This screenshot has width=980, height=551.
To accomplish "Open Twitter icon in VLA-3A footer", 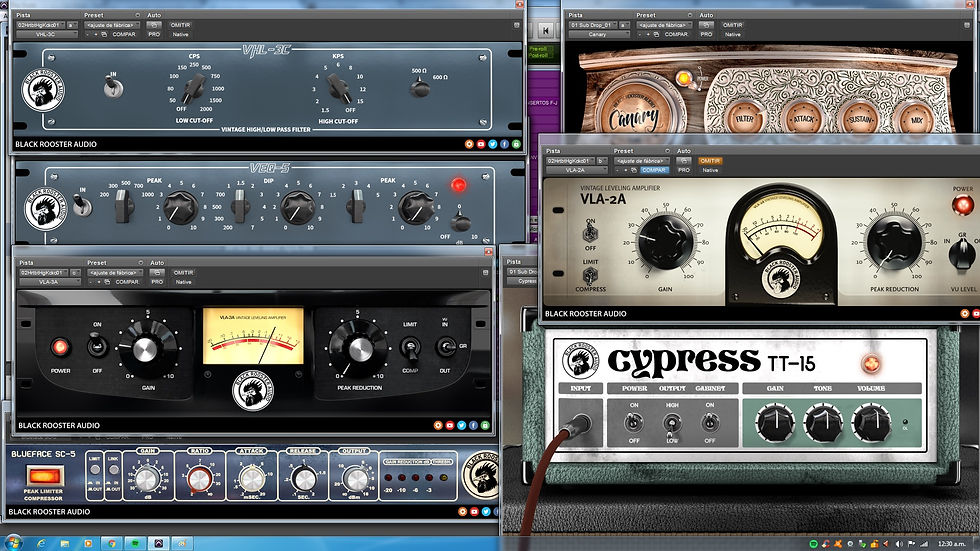I will [461, 425].
